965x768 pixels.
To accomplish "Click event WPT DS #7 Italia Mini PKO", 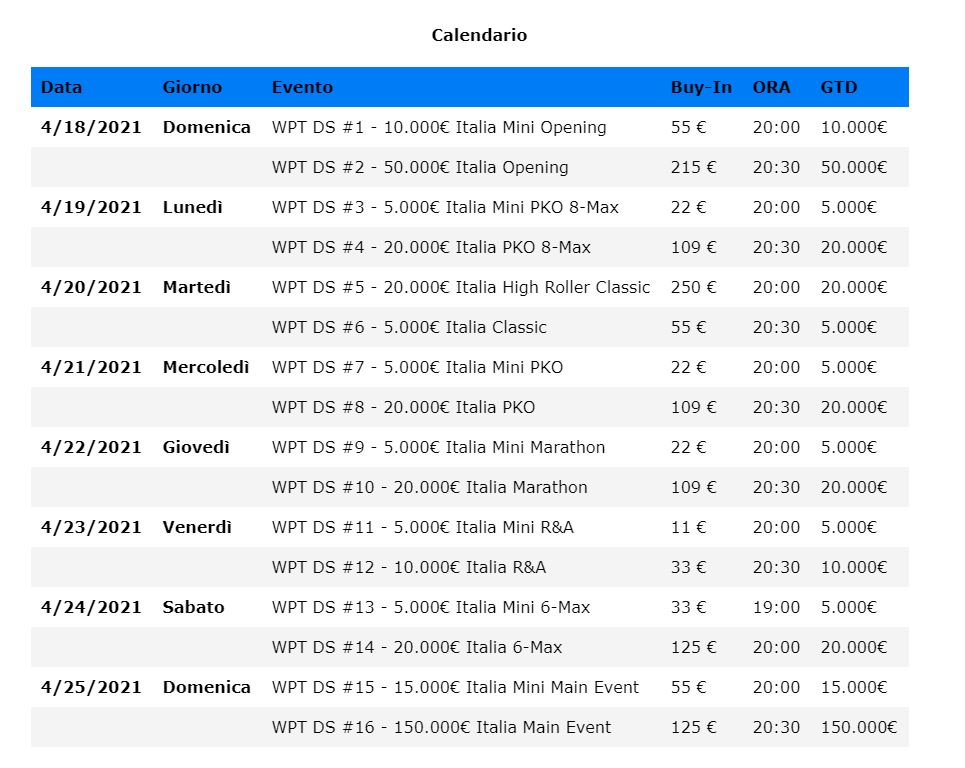I will 417,367.
